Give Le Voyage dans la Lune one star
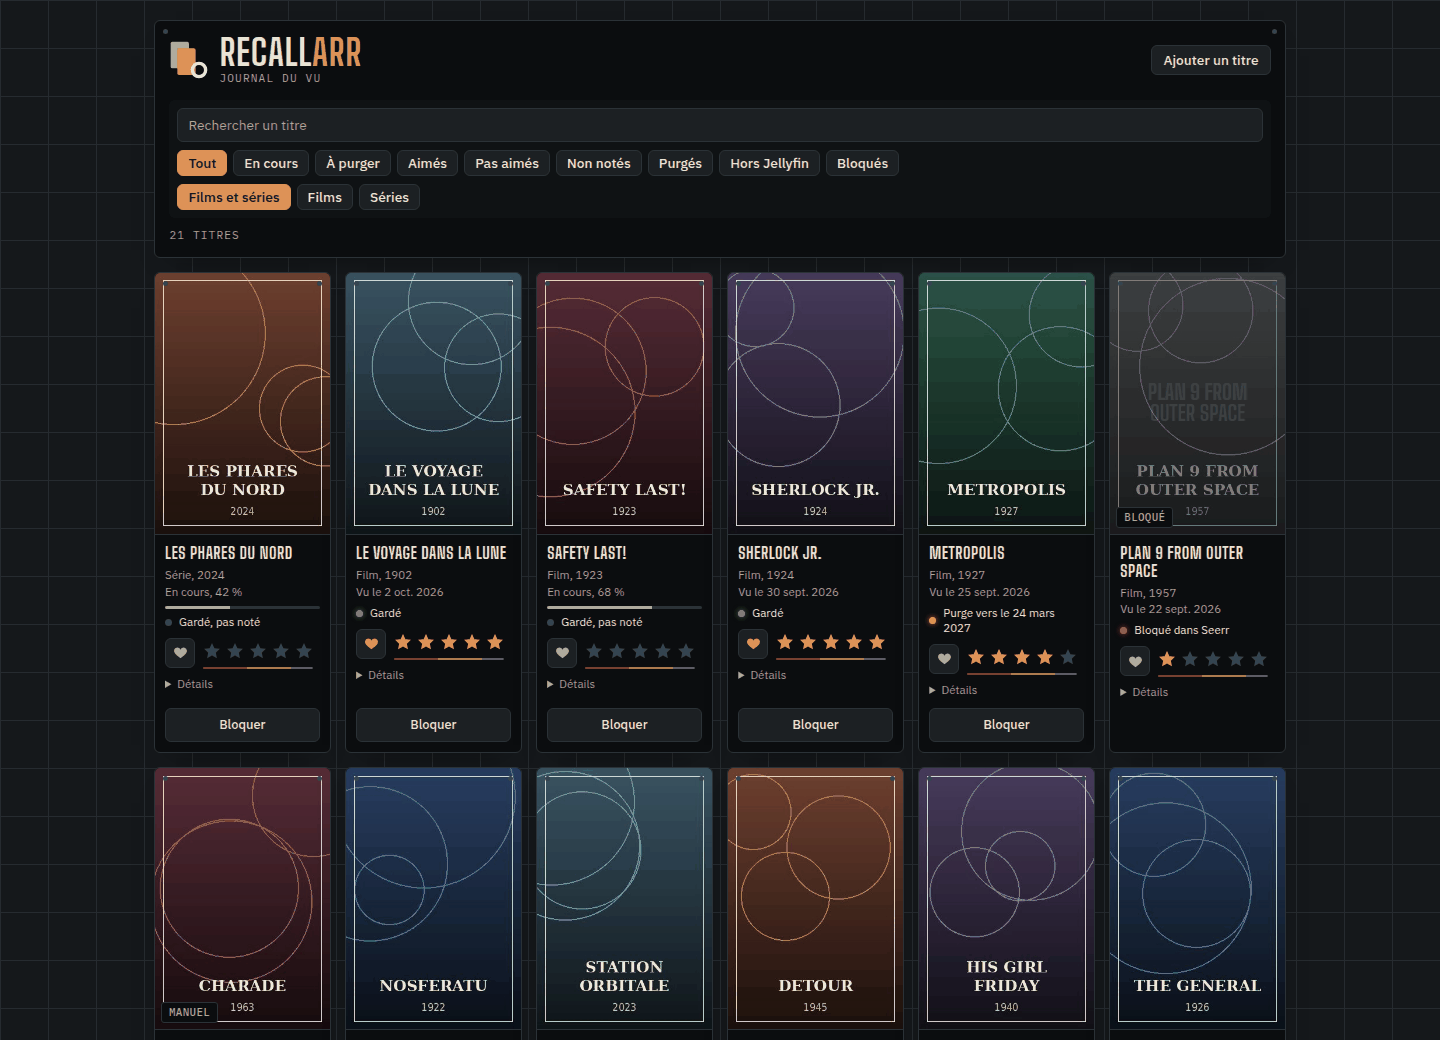This screenshot has width=1440, height=1040. tap(403, 643)
